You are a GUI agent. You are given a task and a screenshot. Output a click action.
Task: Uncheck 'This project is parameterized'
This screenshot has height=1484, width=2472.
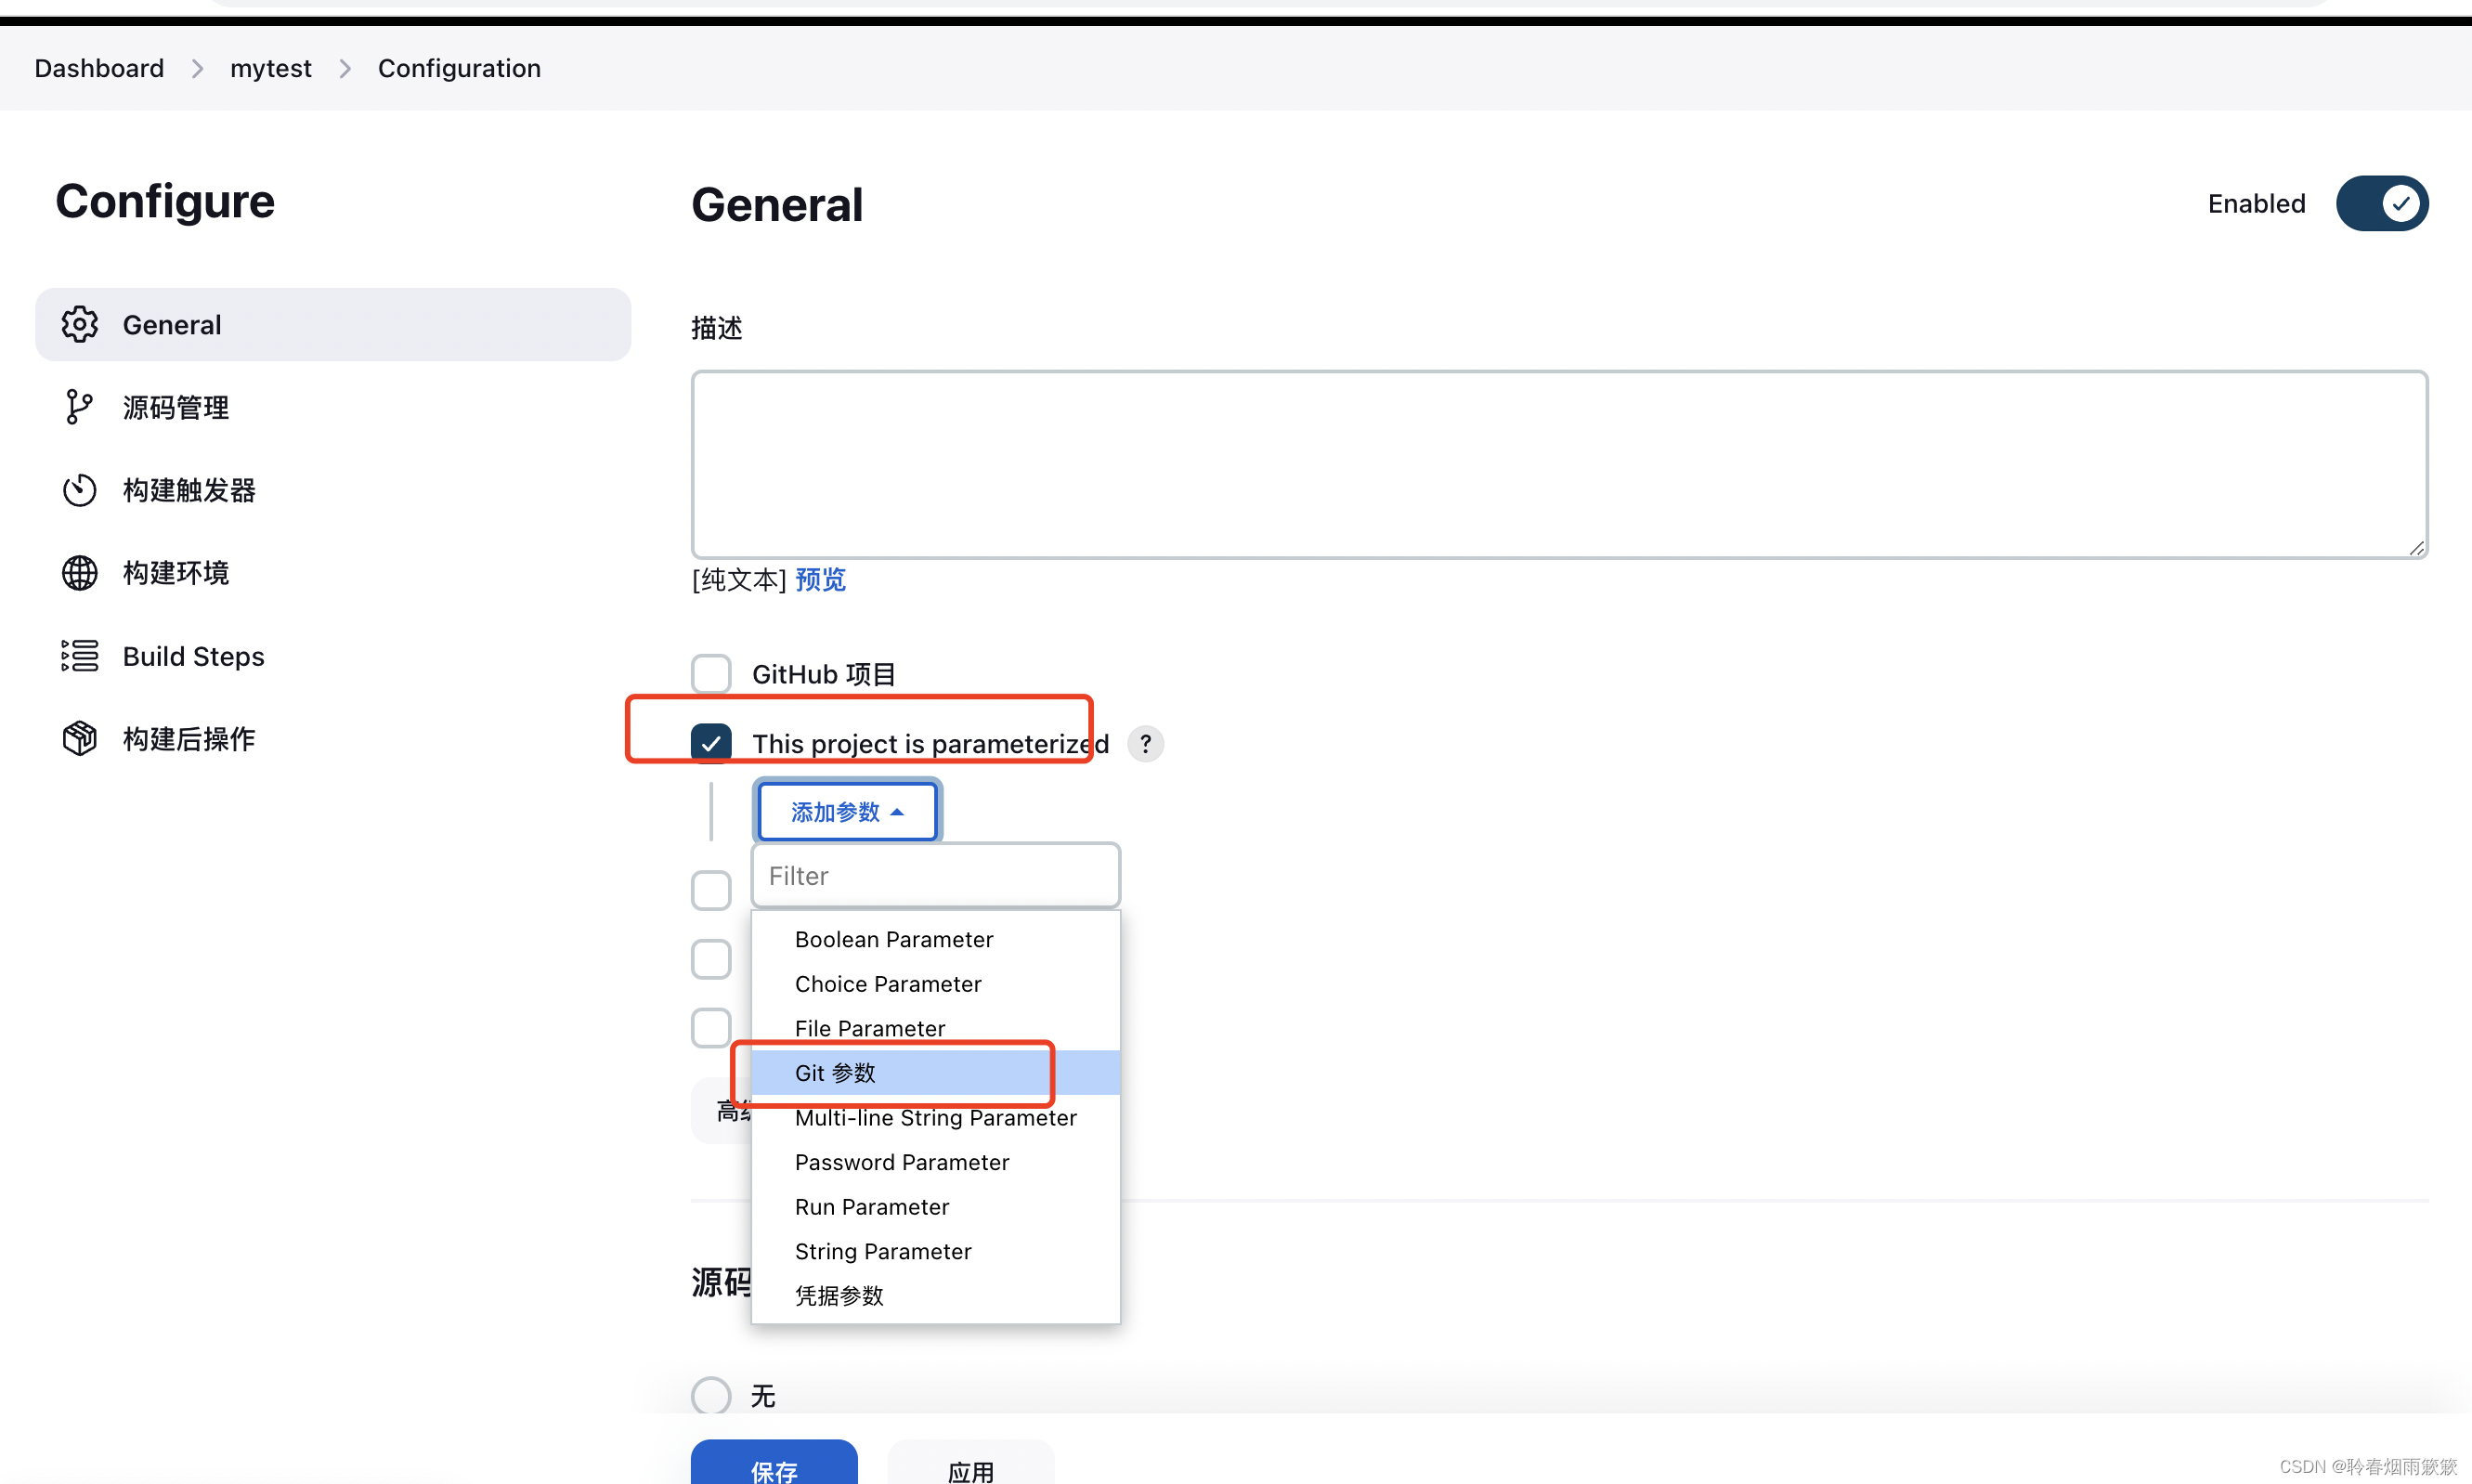(x=711, y=744)
